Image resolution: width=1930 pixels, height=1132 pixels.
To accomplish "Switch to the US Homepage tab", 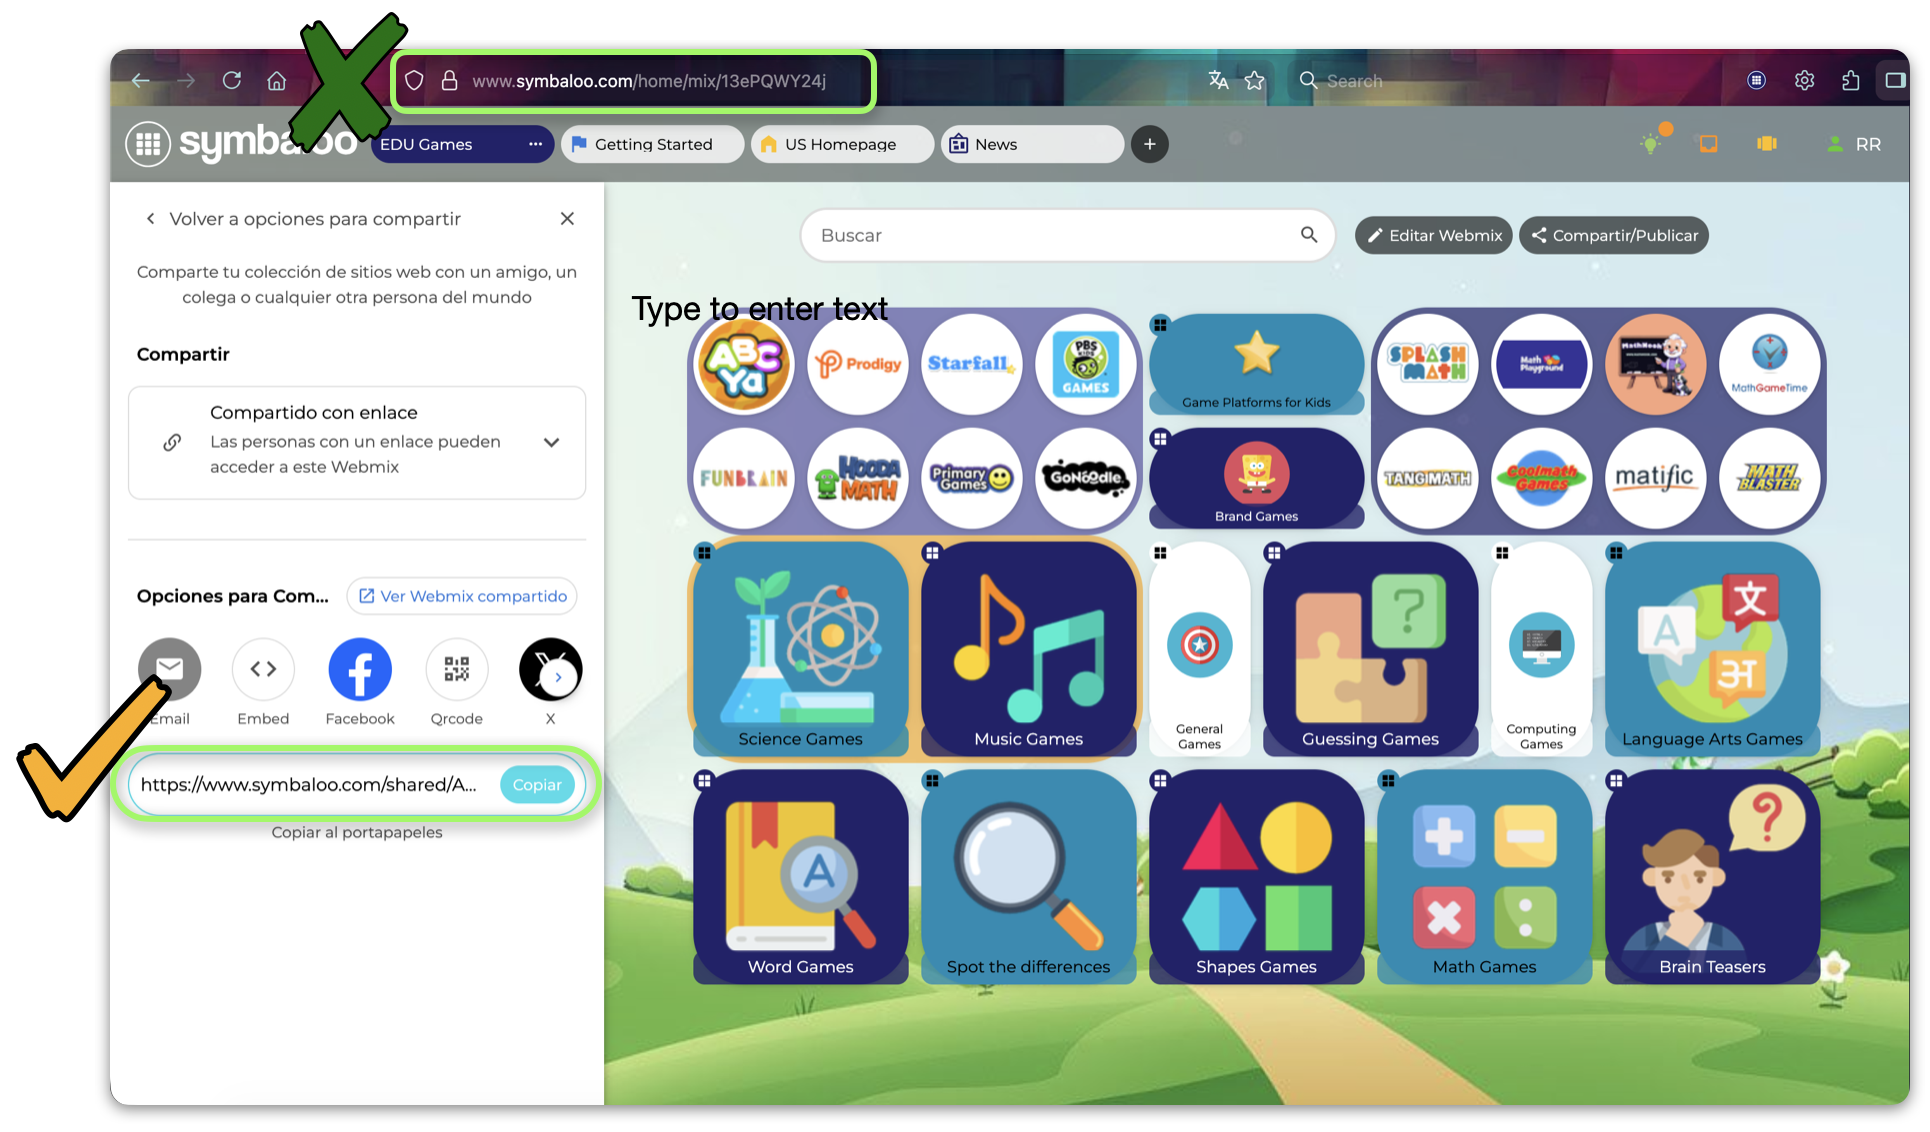I will coord(840,144).
